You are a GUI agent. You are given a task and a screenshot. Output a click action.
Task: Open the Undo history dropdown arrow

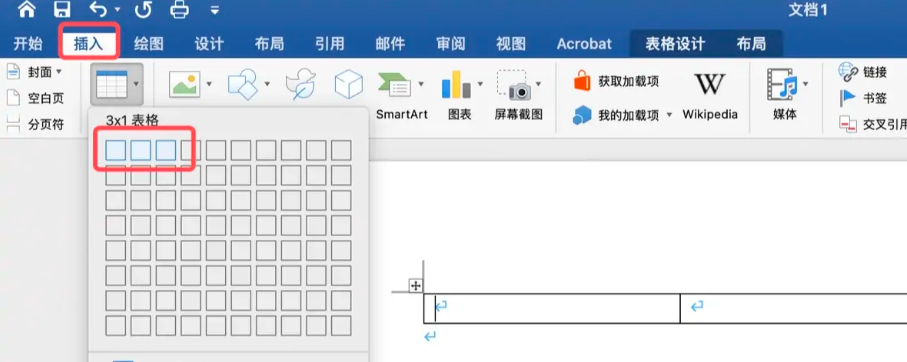click(x=118, y=9)
